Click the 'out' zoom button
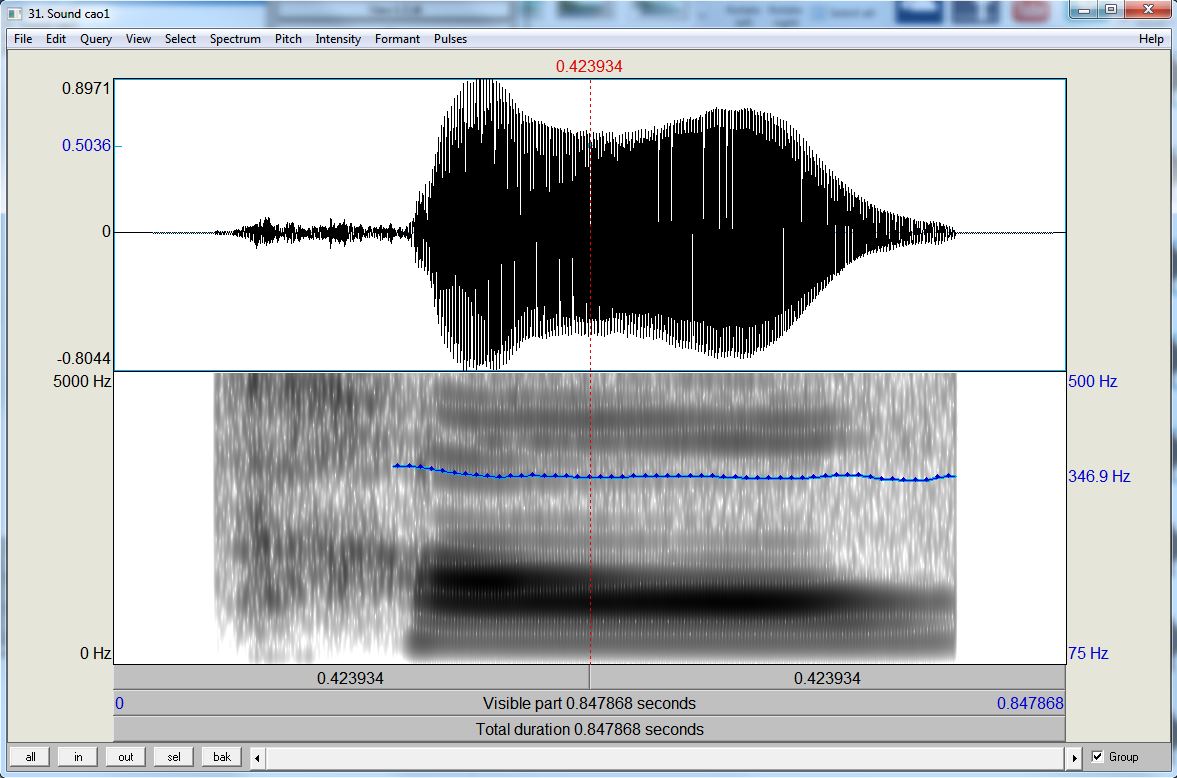Viewport: 1177px width, 778px height. (x=126, y=757)
